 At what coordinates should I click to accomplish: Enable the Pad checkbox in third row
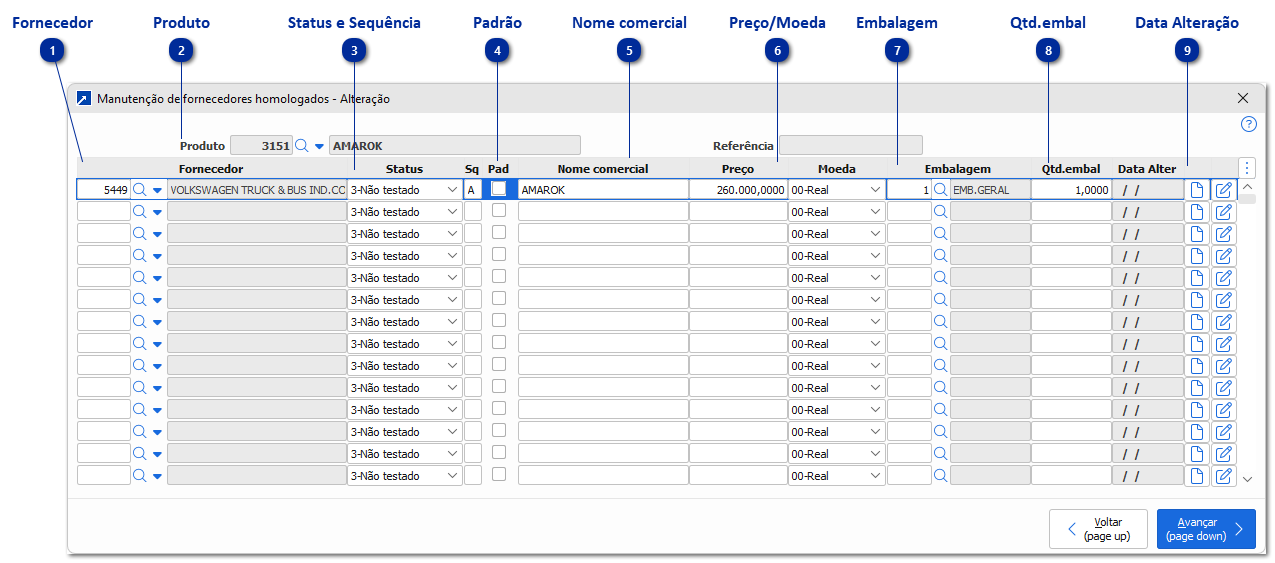498,233
